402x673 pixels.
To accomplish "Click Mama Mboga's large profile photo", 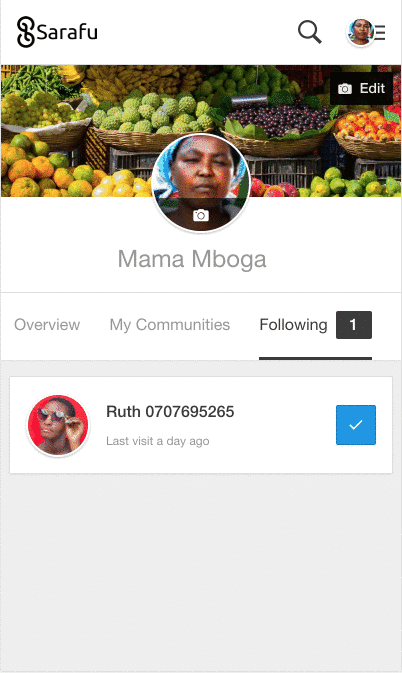I will 201,183.
